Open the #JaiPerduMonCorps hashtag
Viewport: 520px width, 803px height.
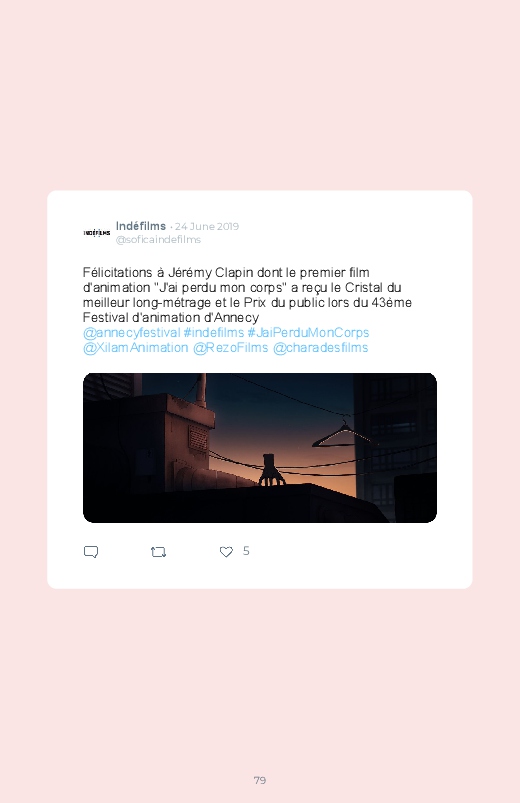coord(308,333)
